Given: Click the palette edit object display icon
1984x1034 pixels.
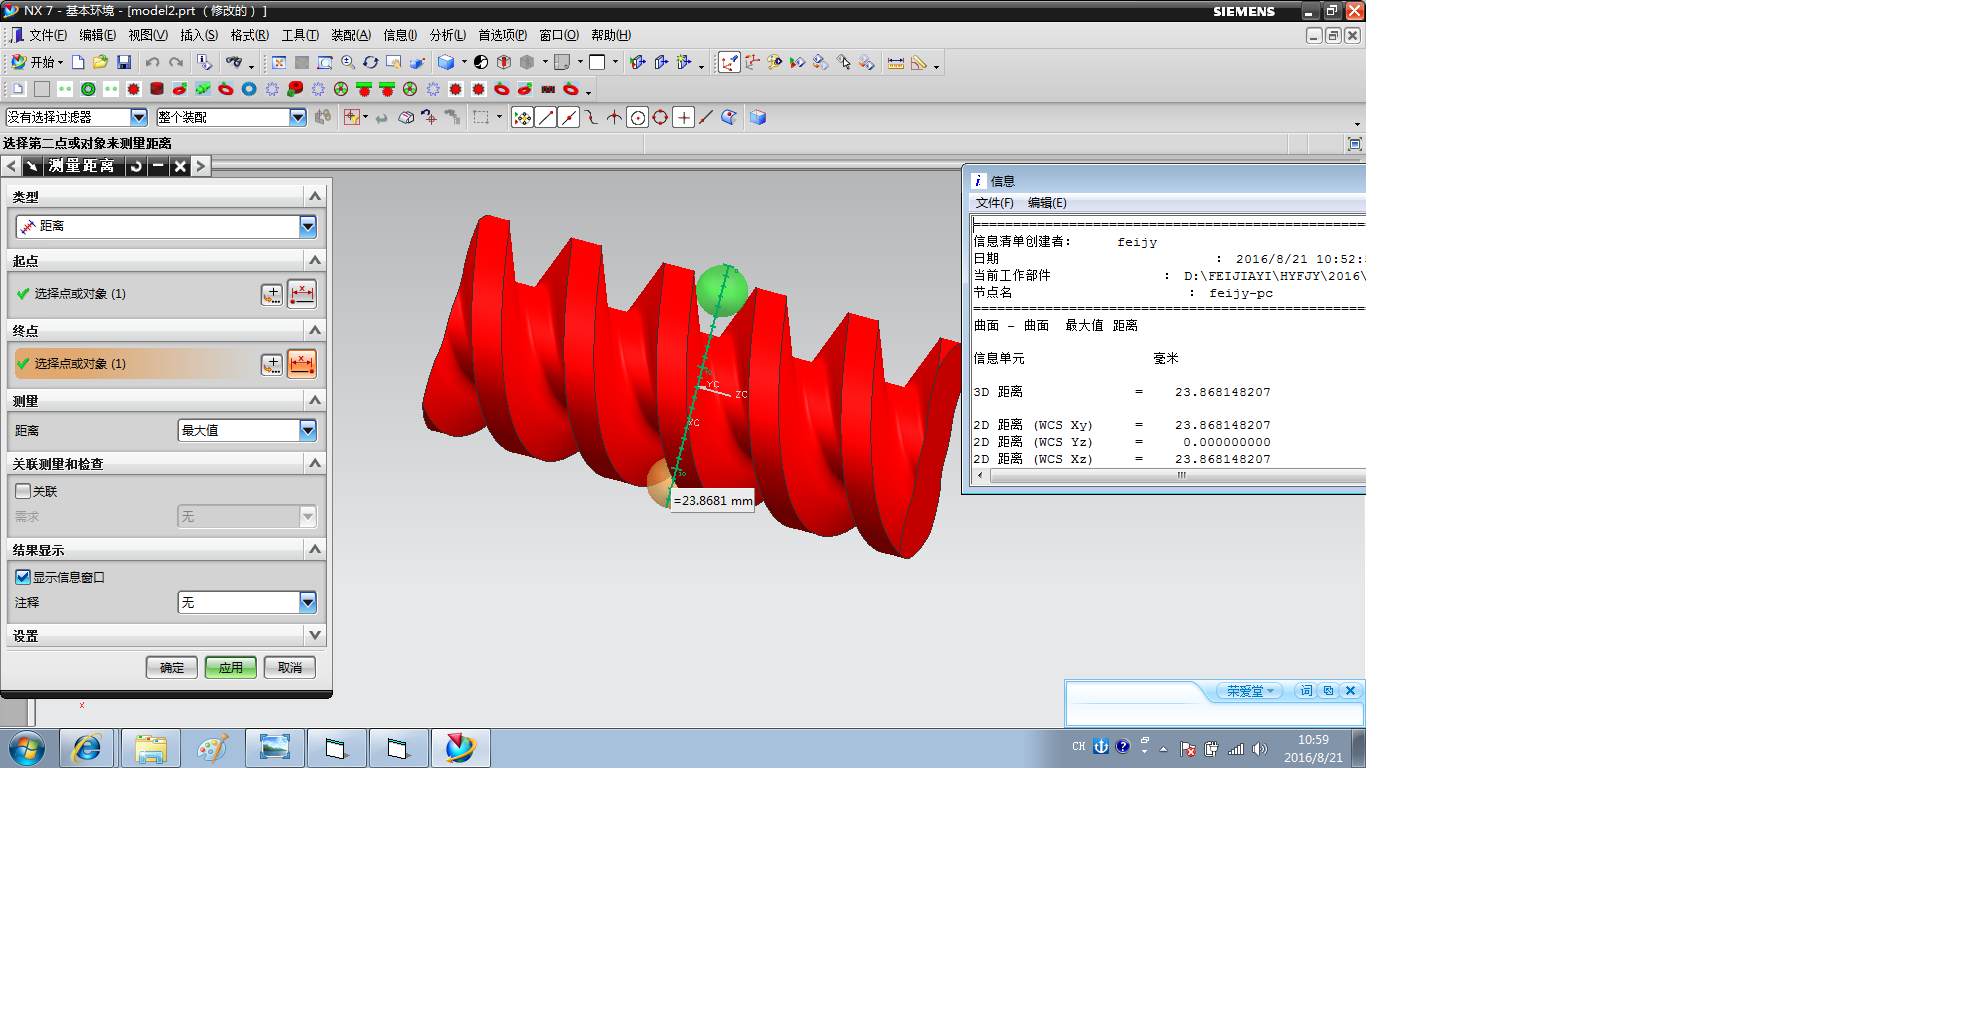Looking at the screenshot, I should [774, 62].
